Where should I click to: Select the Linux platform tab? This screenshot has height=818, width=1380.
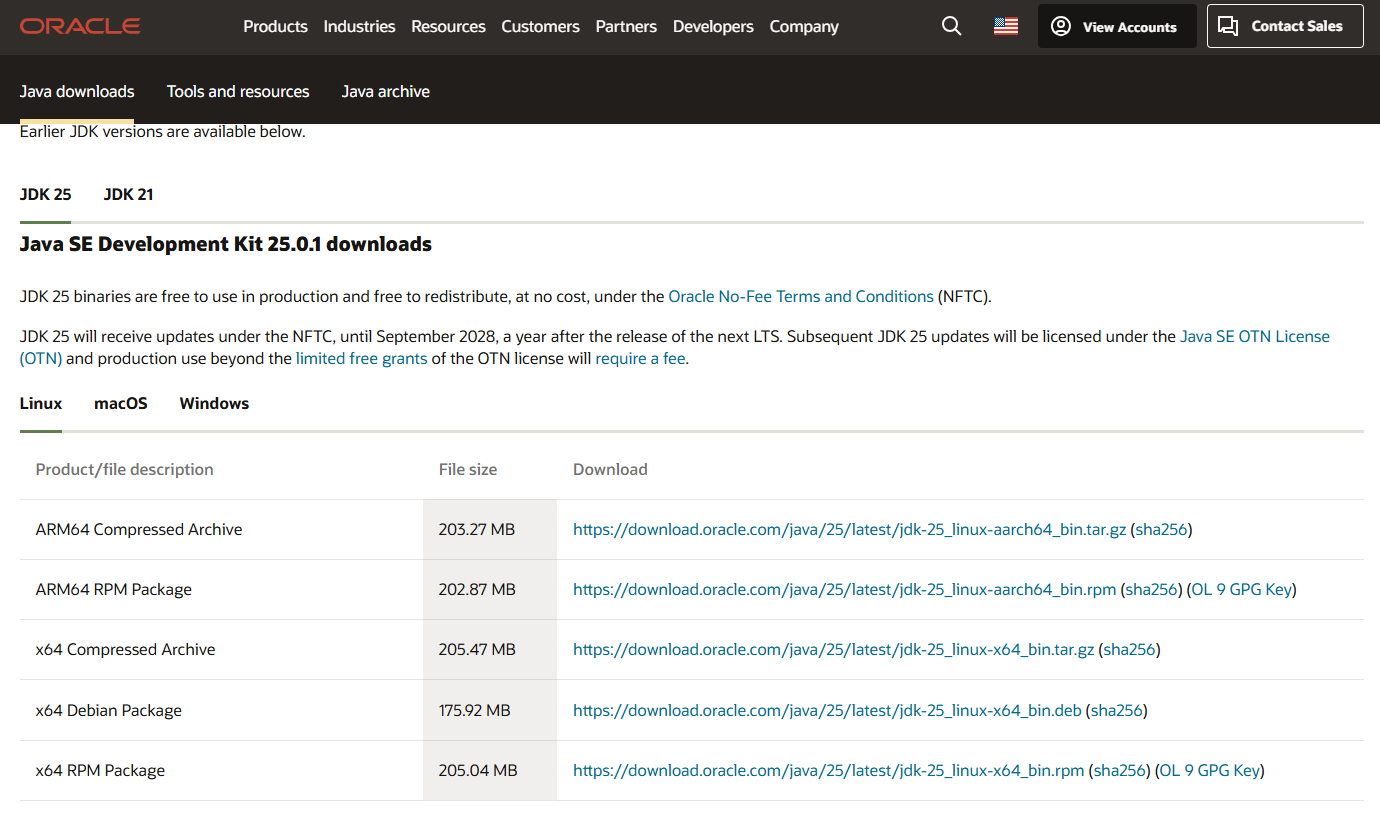41,403
